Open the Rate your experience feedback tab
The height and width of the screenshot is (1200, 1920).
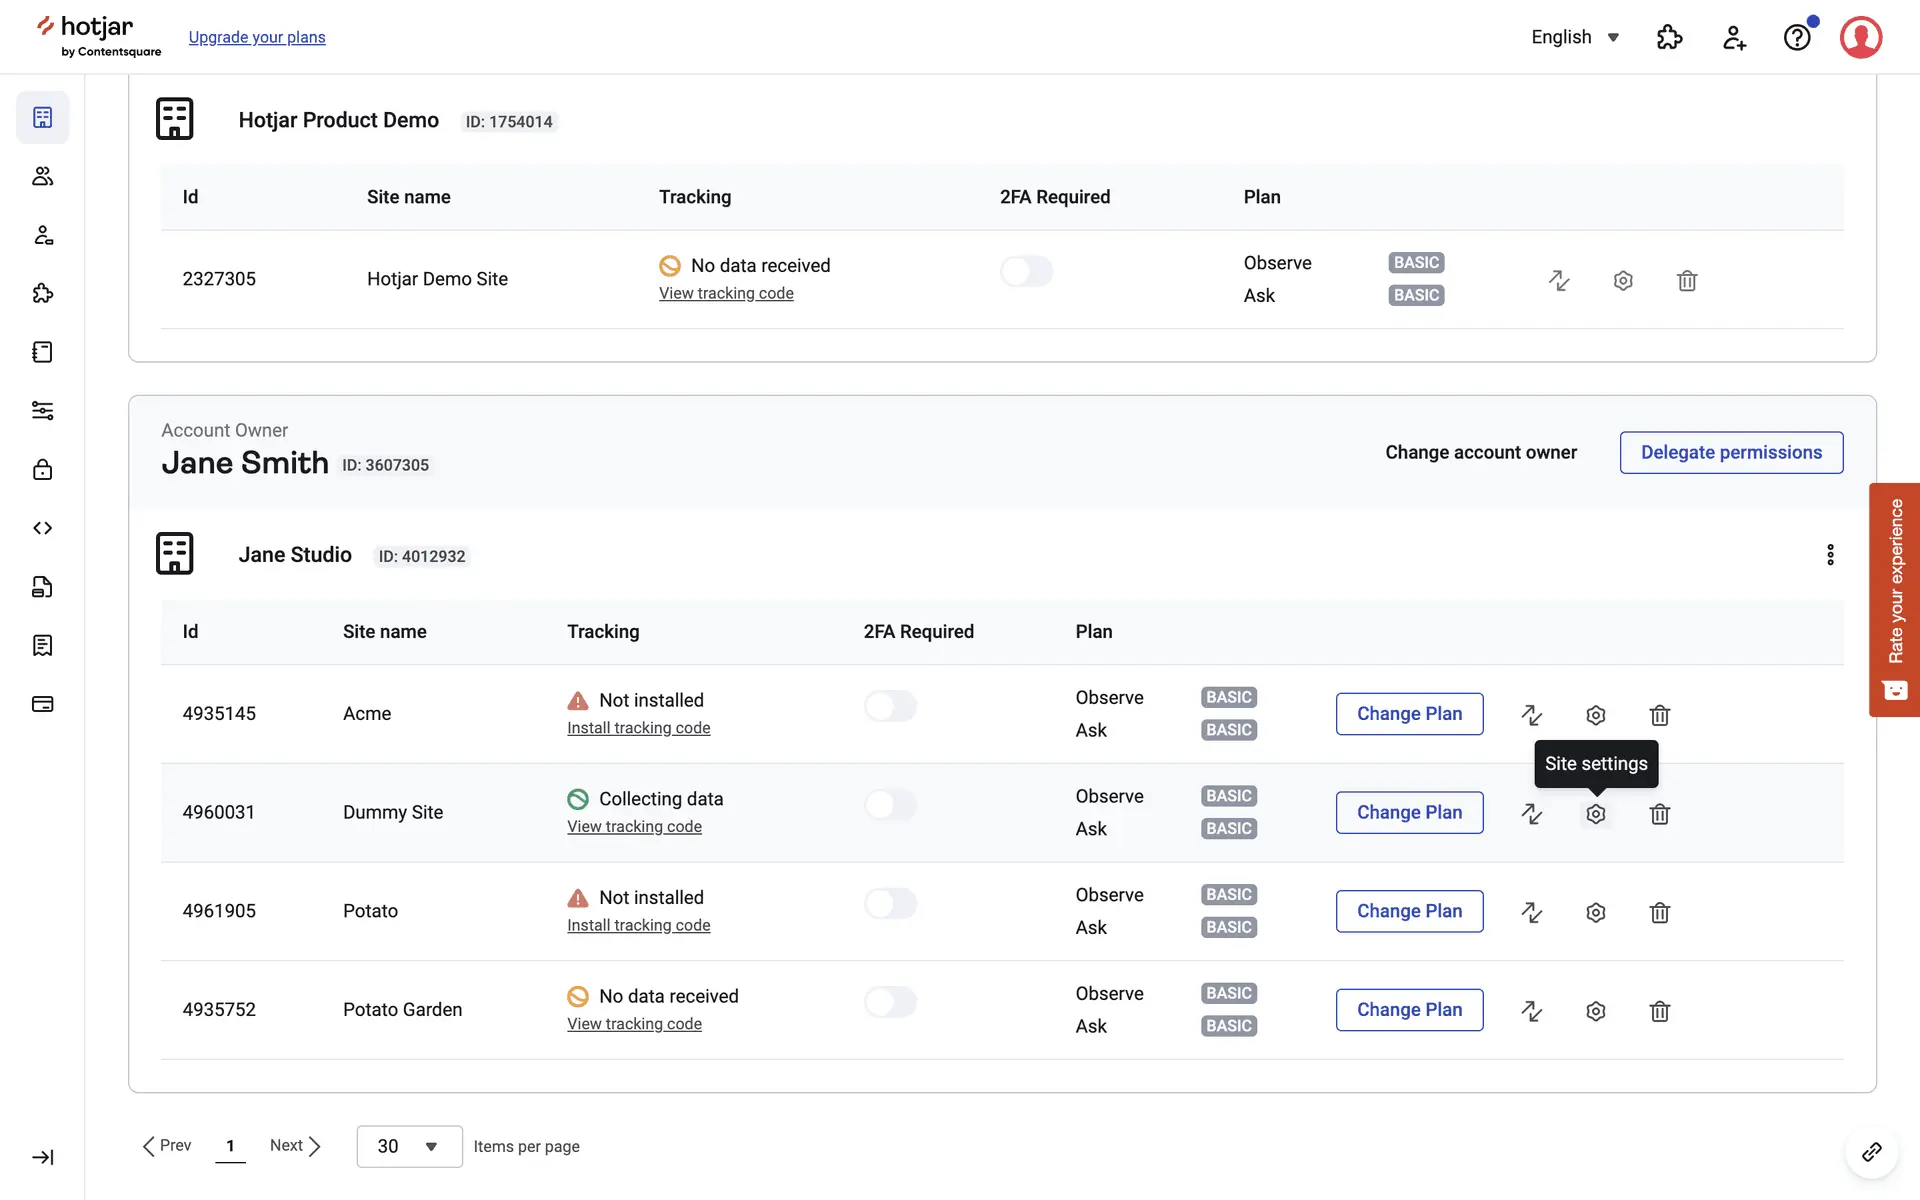point(1894,600)
